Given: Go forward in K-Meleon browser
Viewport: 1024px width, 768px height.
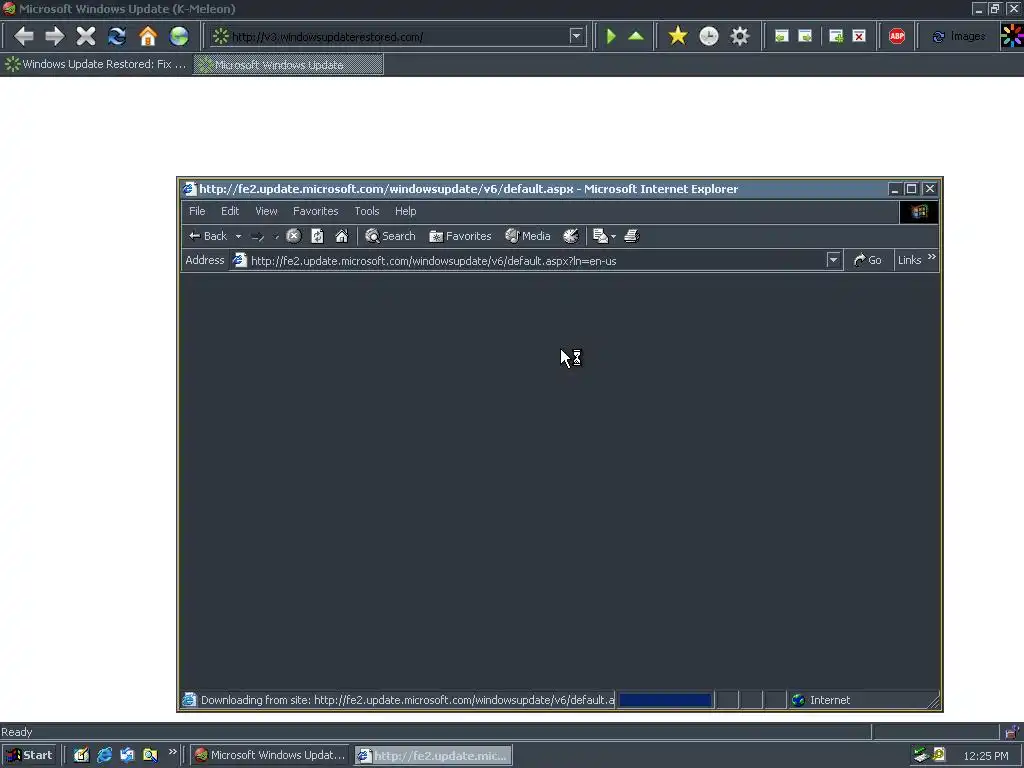Looking at the screenshot, I should [55, 36].
